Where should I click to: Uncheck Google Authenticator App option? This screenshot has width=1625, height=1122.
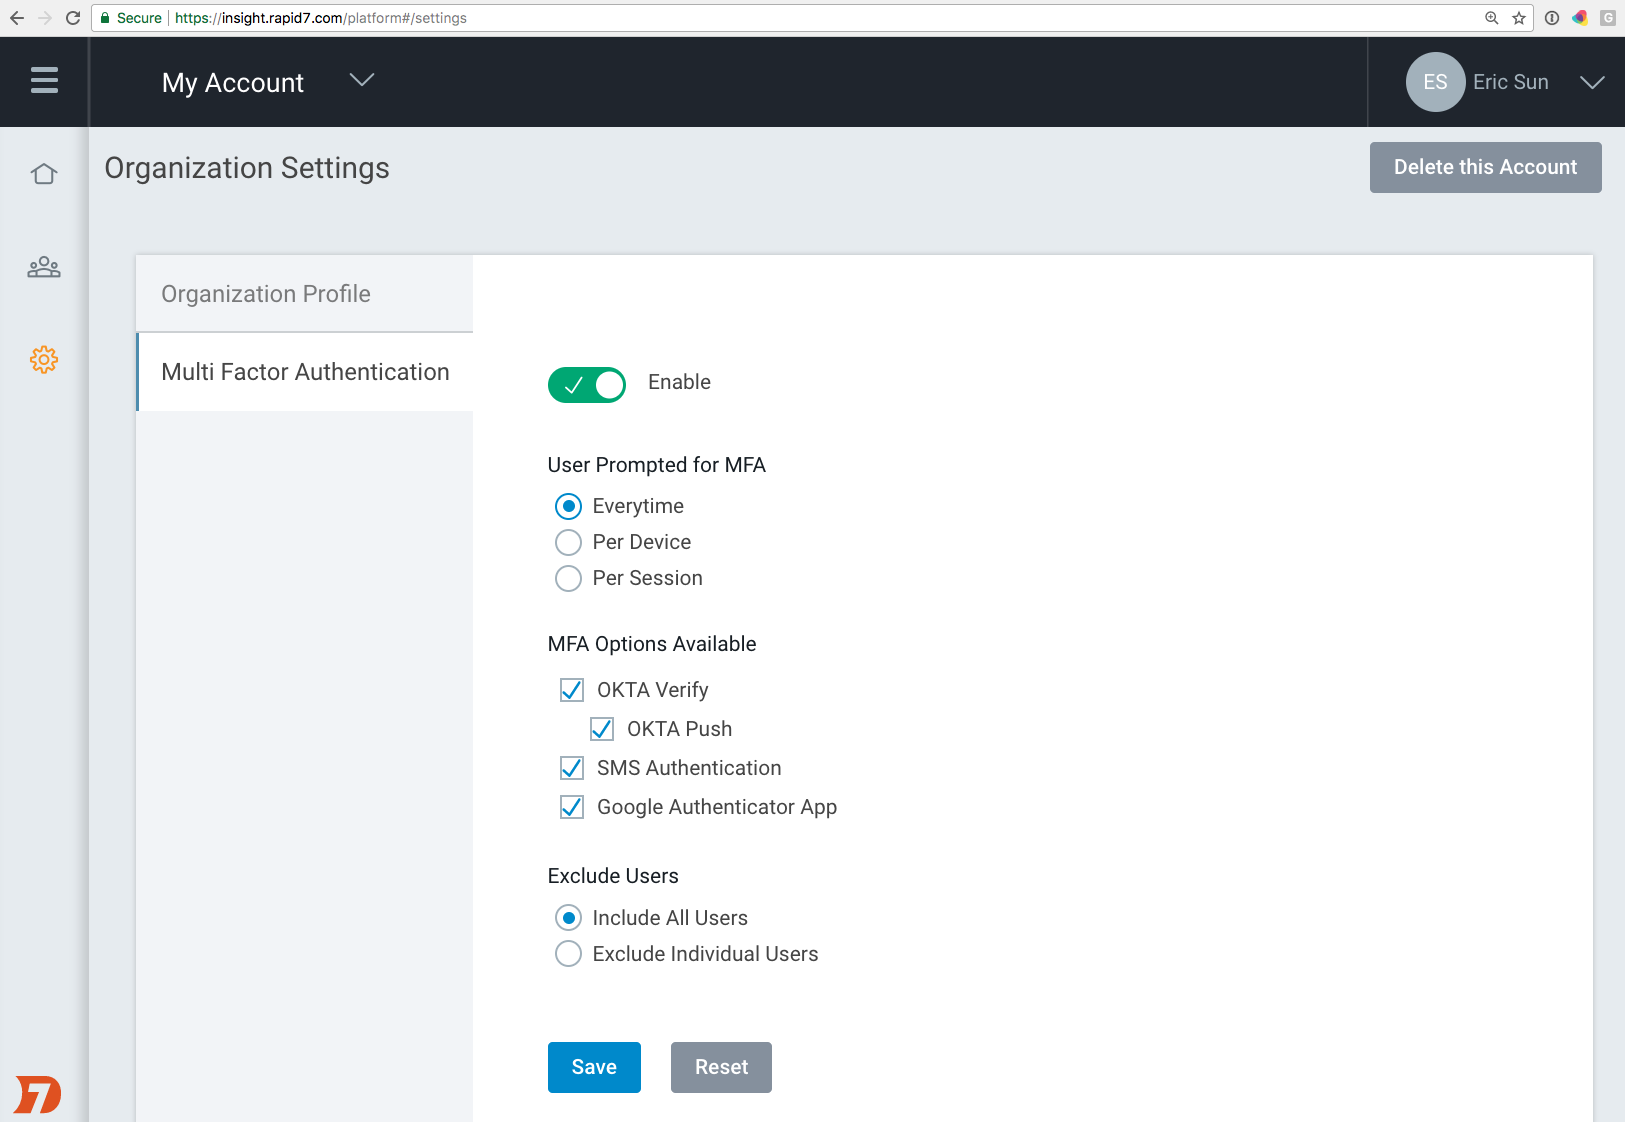572,807
